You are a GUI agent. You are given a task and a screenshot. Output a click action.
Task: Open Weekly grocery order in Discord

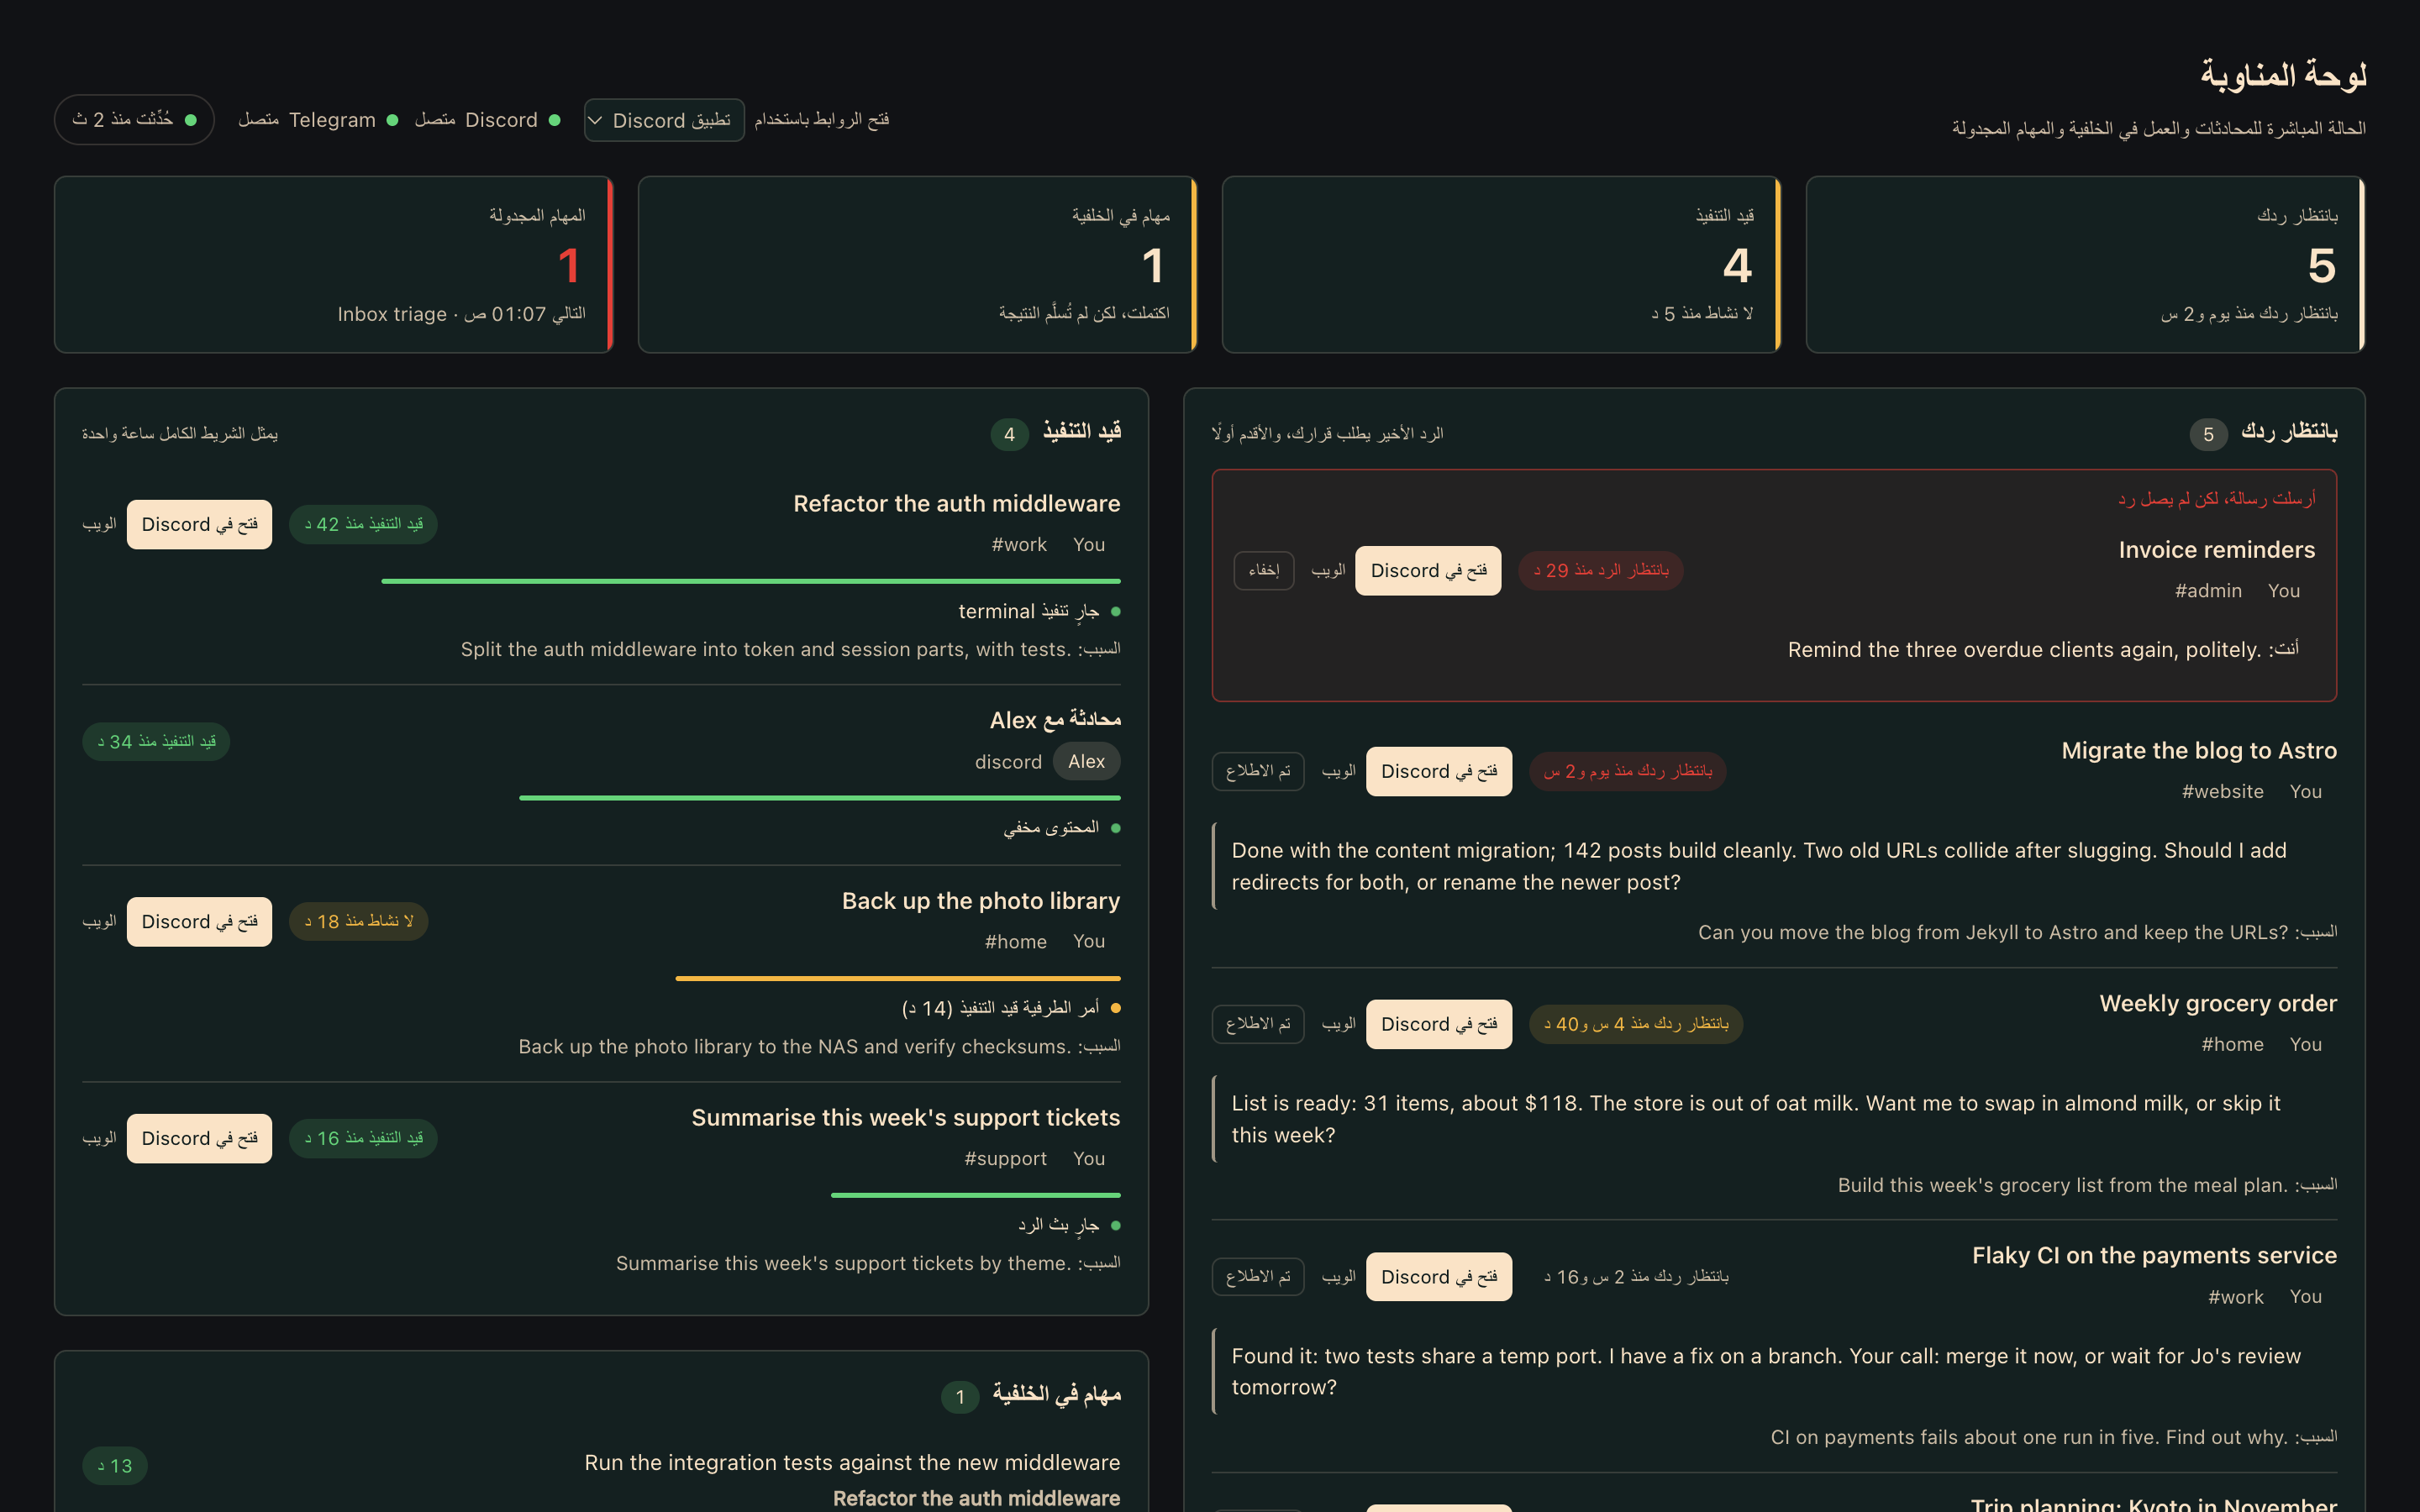point(1439,1024)
